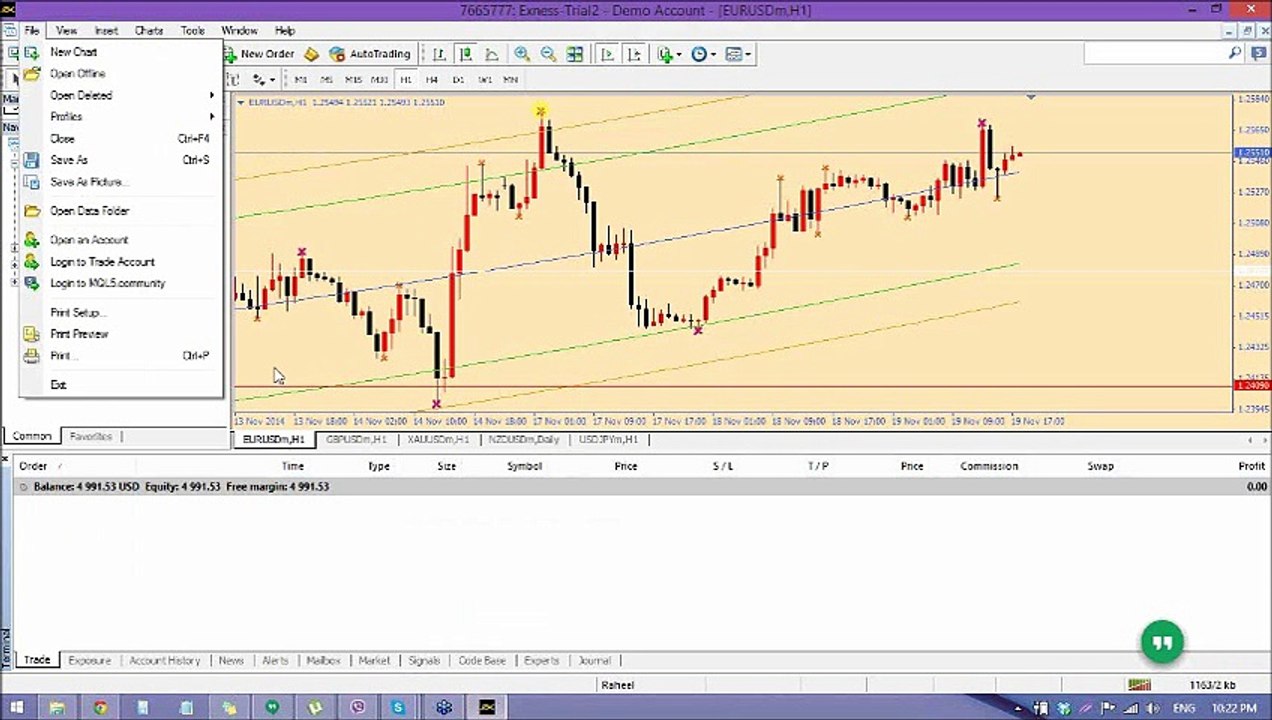Viewport: 1272px width, 720px height.
Task: Select the M5 timeframe
Action: 327,79
